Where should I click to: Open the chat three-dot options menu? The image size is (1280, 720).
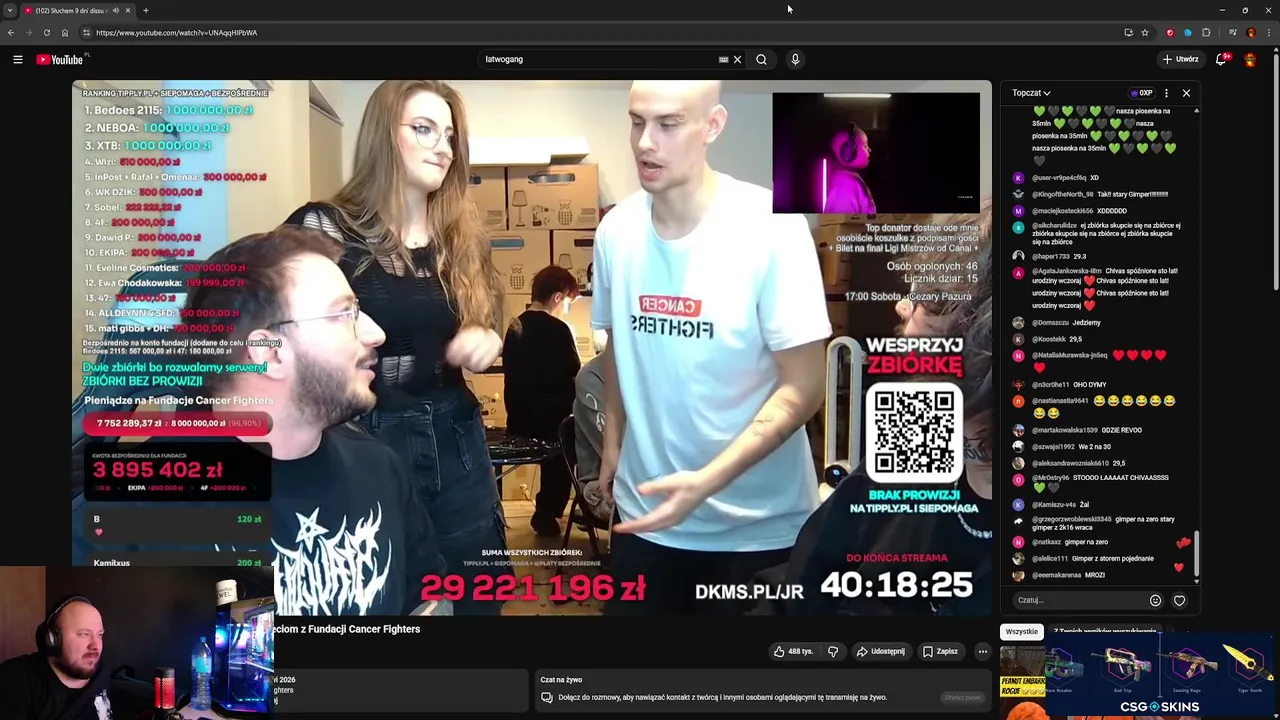[1166, 93]
